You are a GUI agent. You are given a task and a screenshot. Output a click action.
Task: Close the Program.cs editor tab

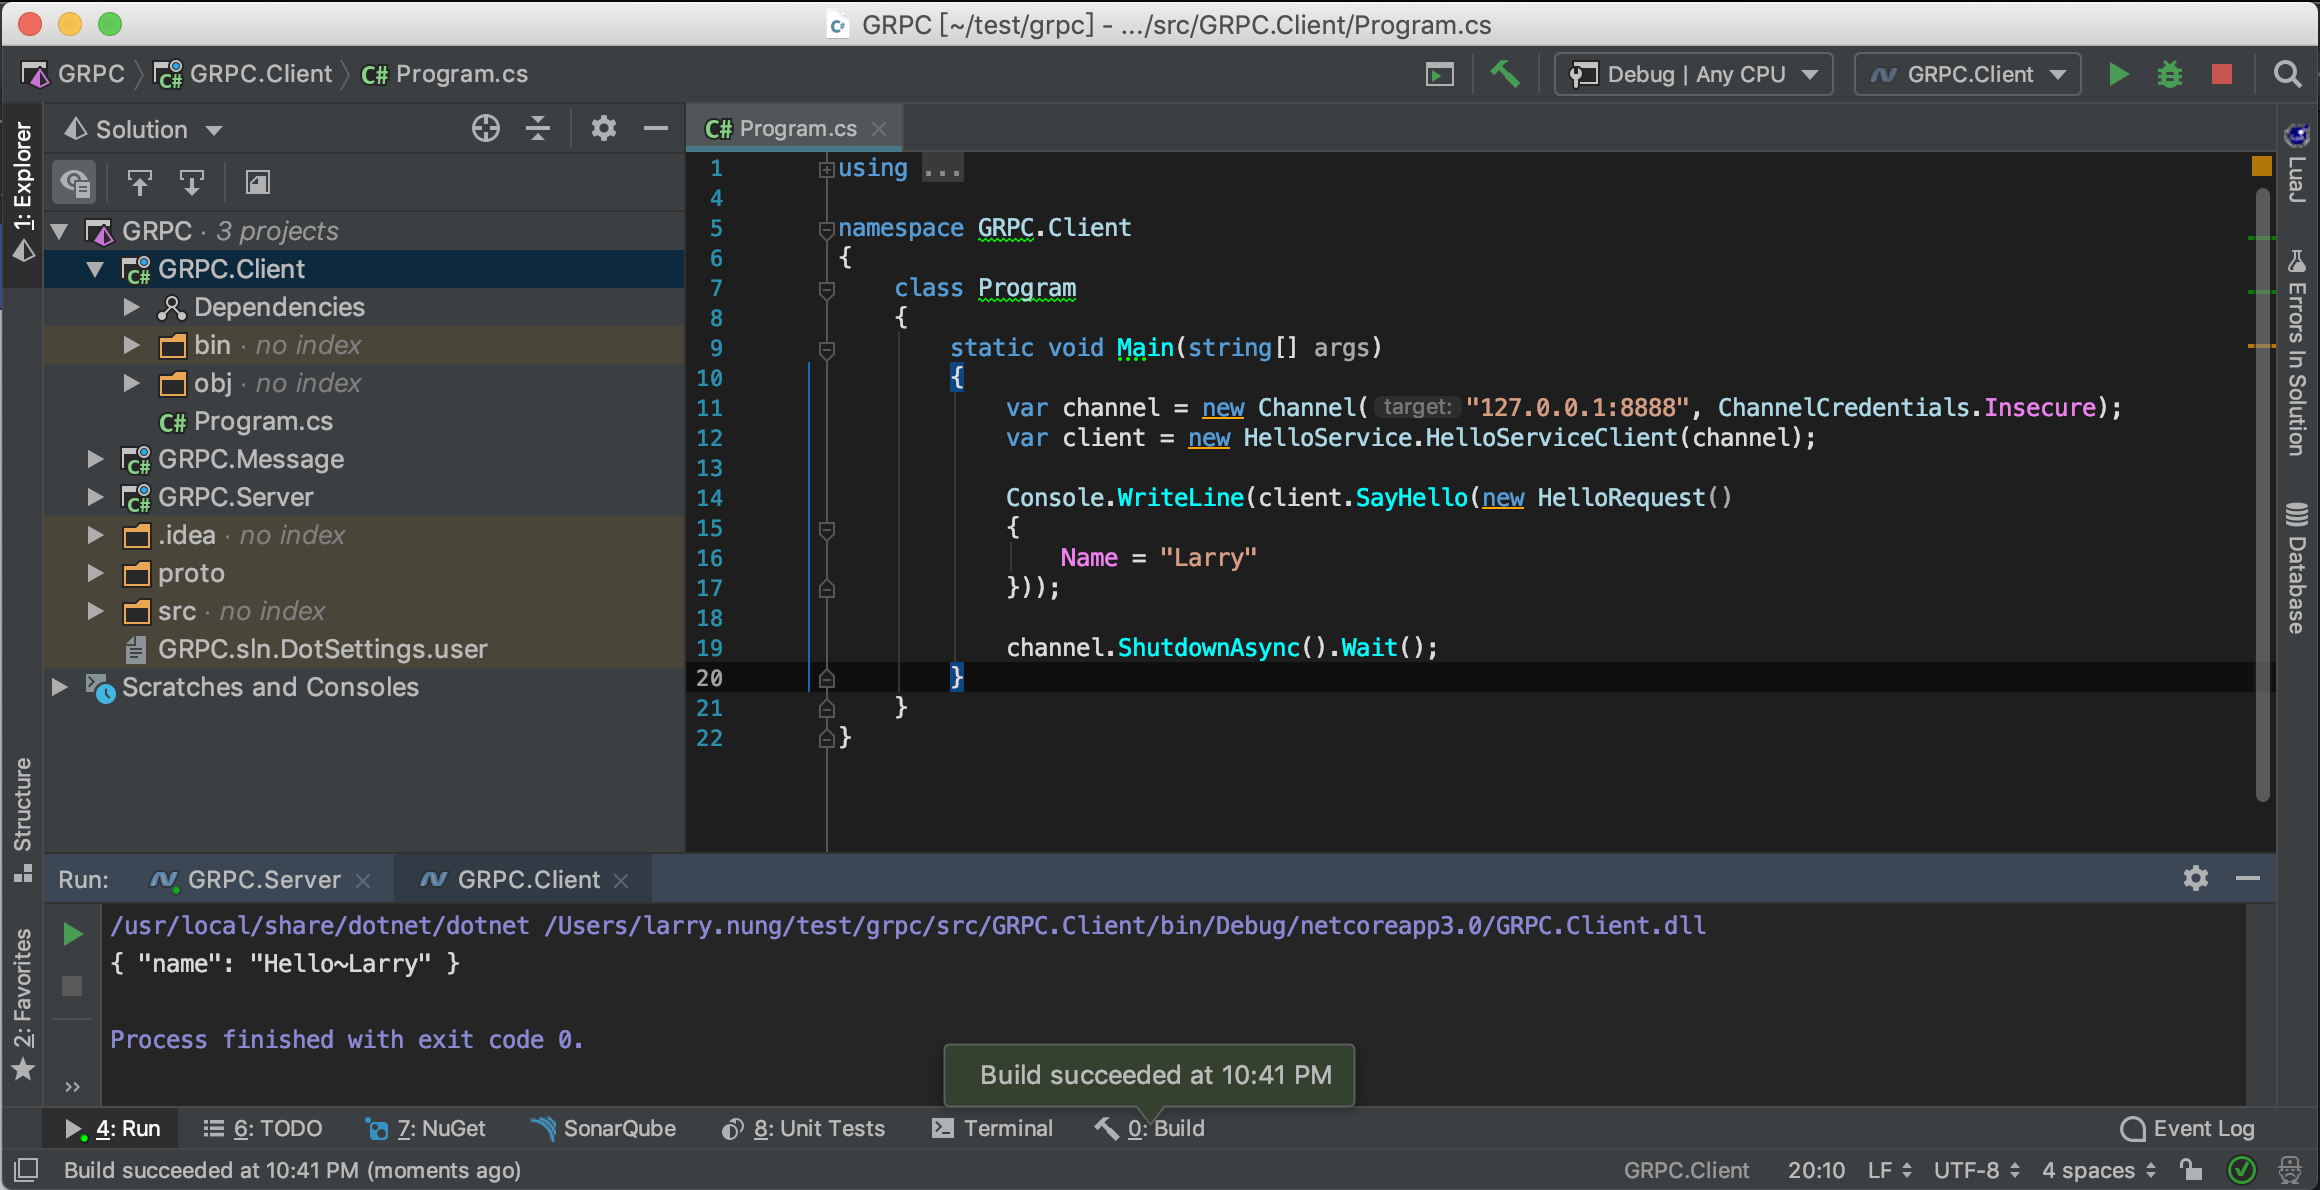pyautogui.click(x=879, y=129)
